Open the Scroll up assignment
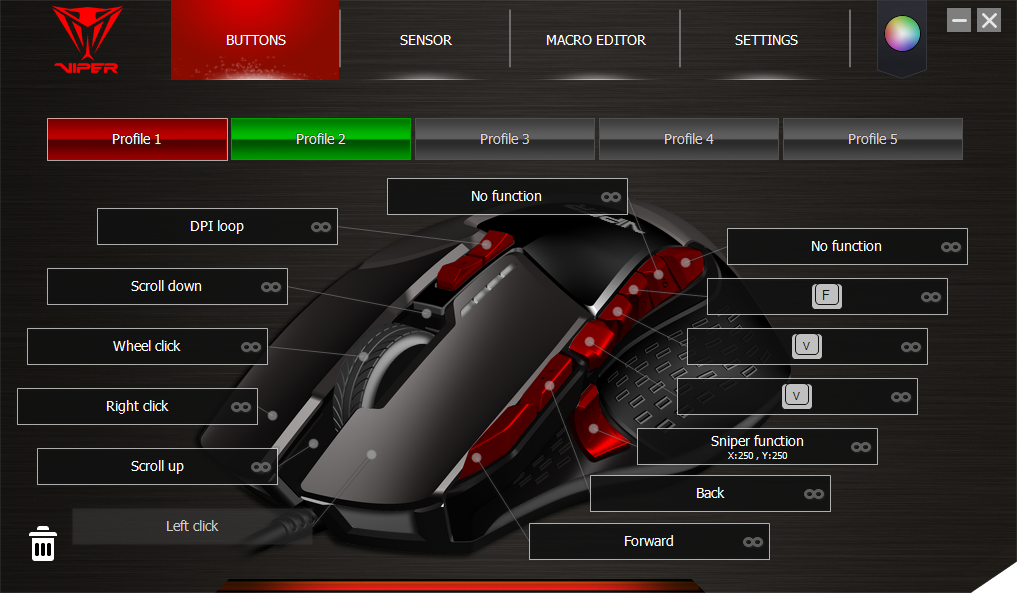The width and height of the screenshot is (1017, 593). pyautogui.click(x=158, y=466)
